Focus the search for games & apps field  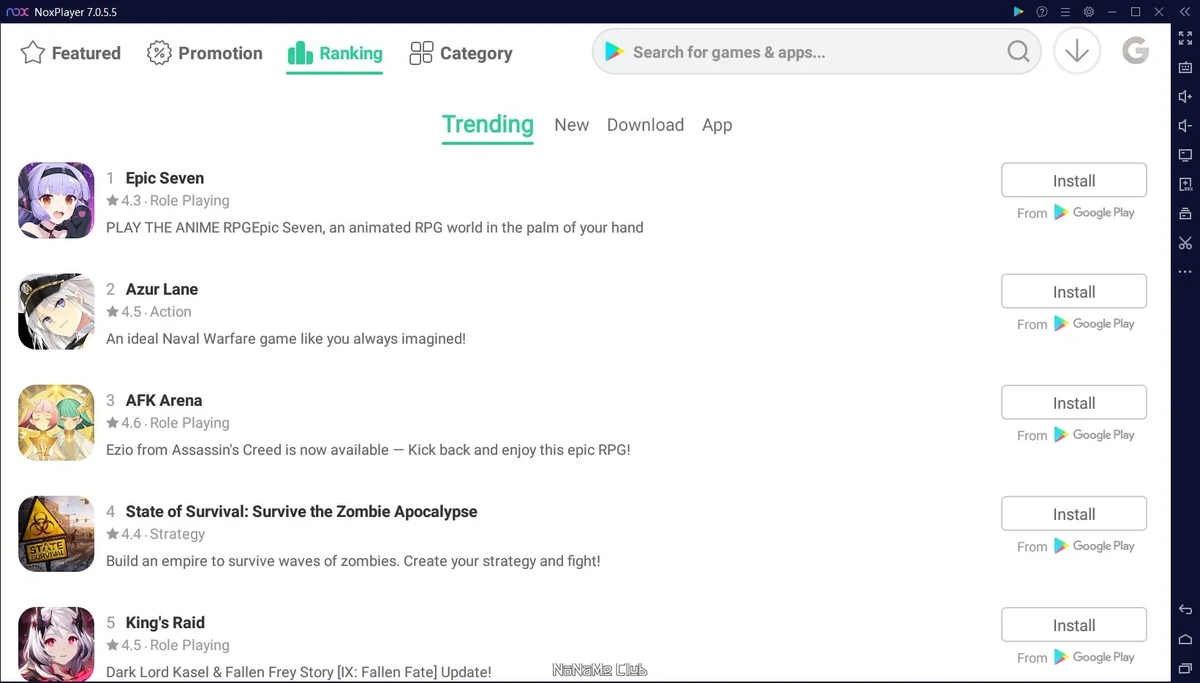(x=816, y=52)
